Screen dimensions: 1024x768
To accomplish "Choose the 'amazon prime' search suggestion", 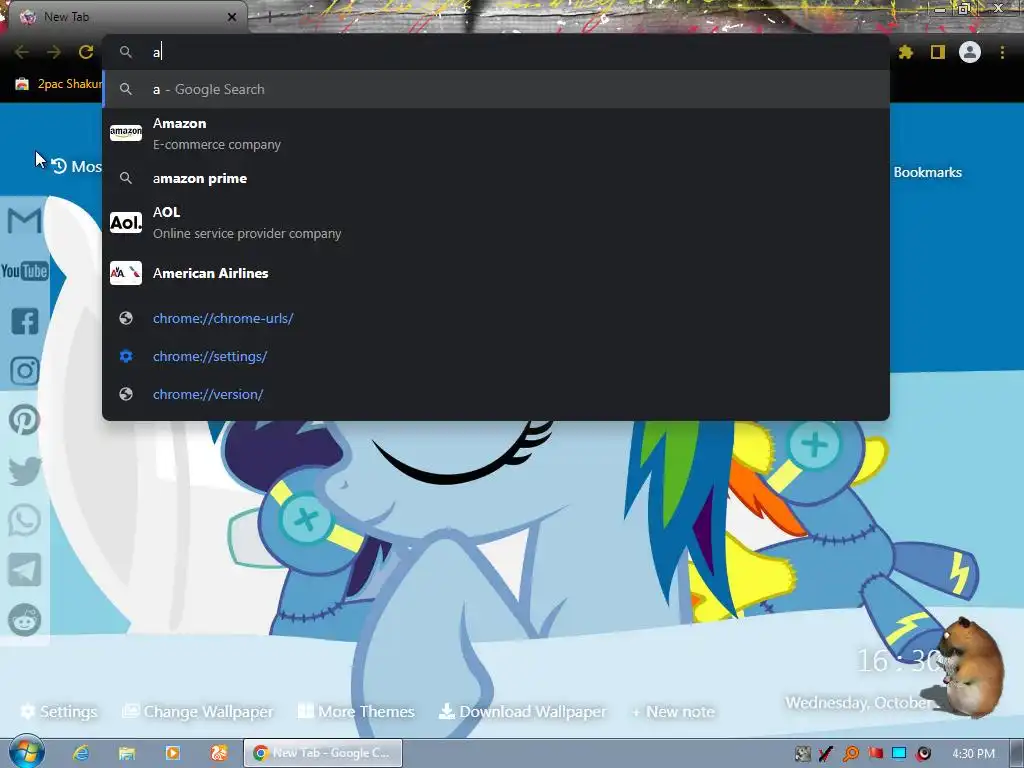I will tap(496, 178).
